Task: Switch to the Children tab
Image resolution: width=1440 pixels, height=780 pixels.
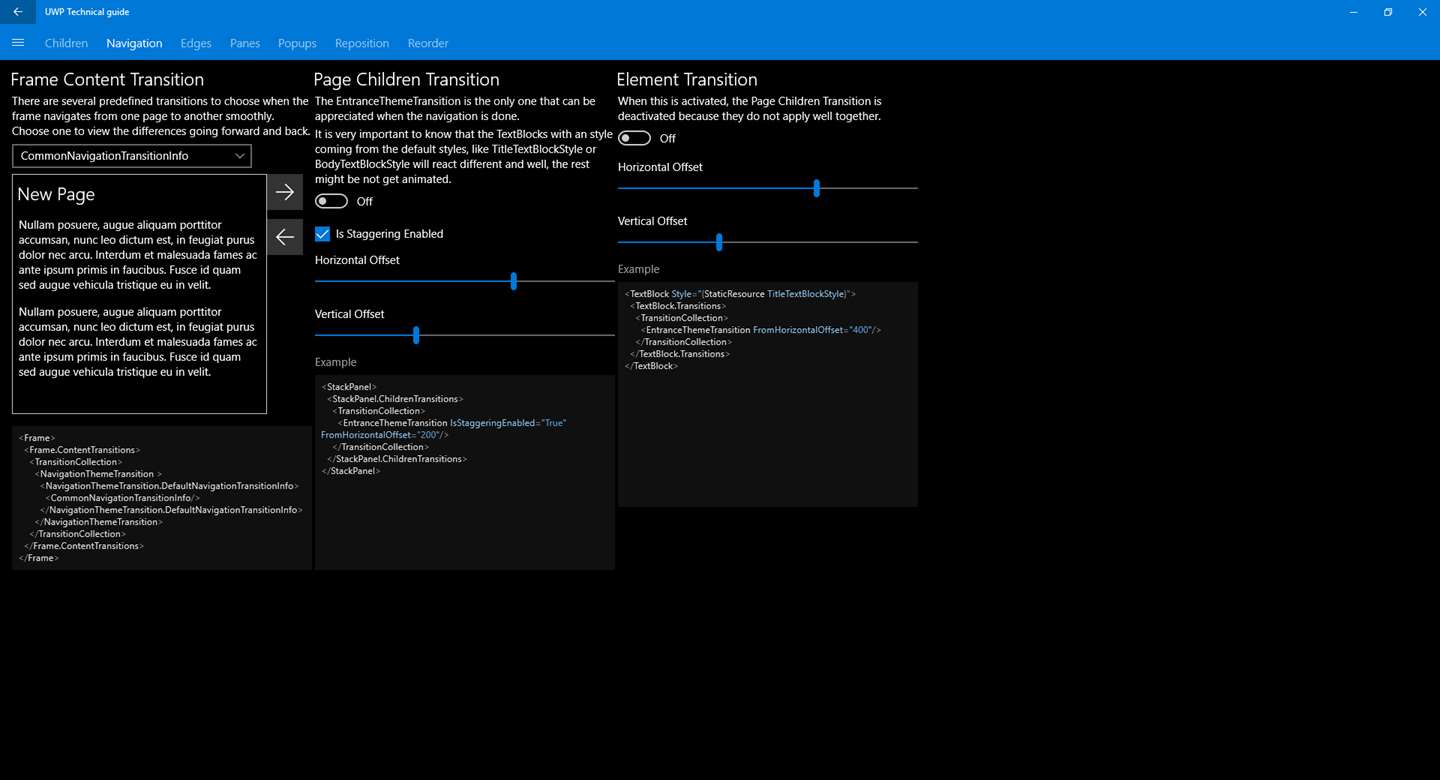Action: click(67, 43)
